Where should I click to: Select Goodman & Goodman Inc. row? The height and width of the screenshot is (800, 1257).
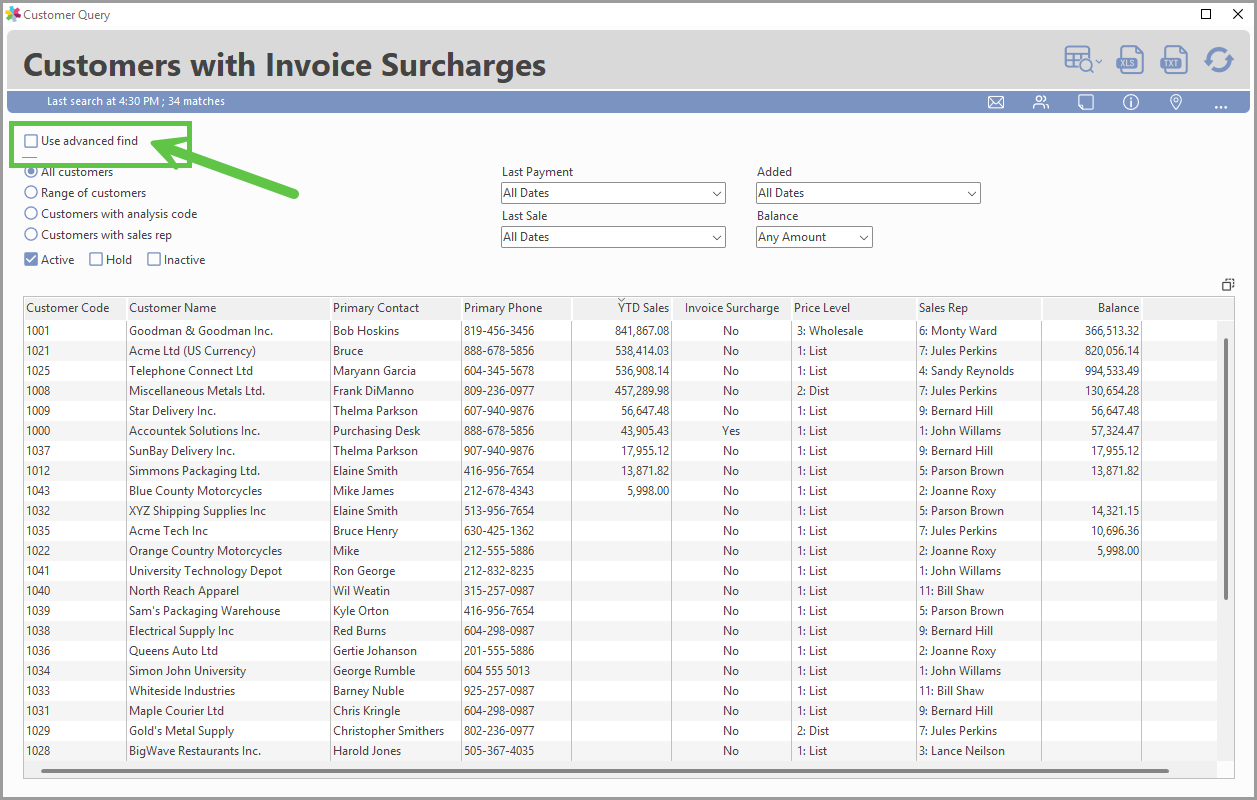(620, 331)
